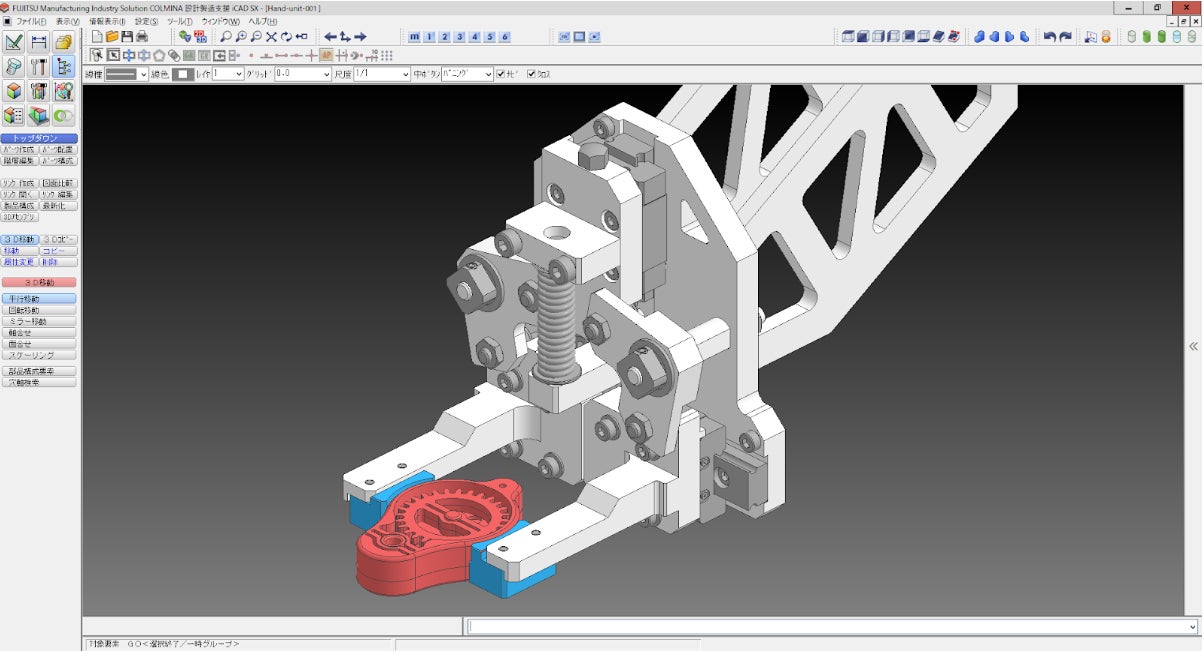
Task: Click the zoom in (plus) magnifier icon
Action: 241,37
